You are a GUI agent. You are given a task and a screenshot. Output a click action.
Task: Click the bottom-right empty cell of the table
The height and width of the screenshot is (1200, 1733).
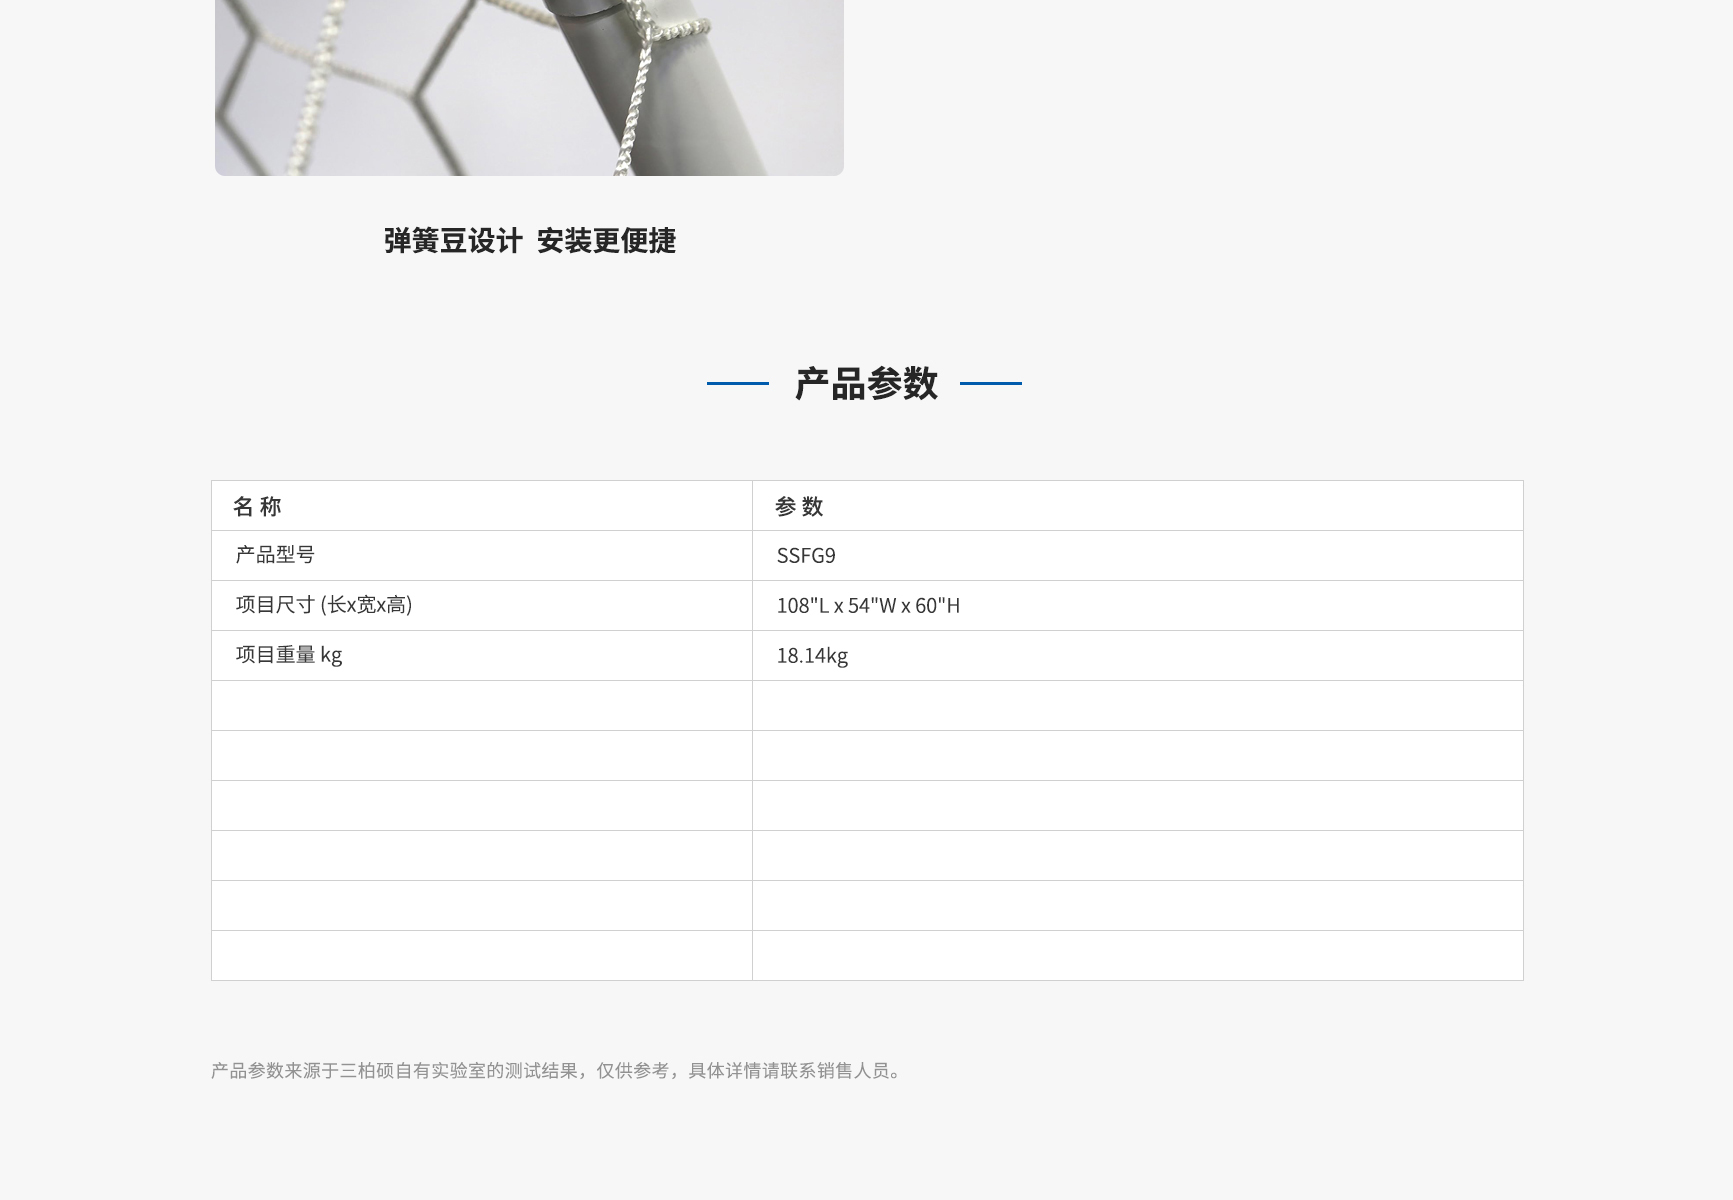(x=1137, y=956)
